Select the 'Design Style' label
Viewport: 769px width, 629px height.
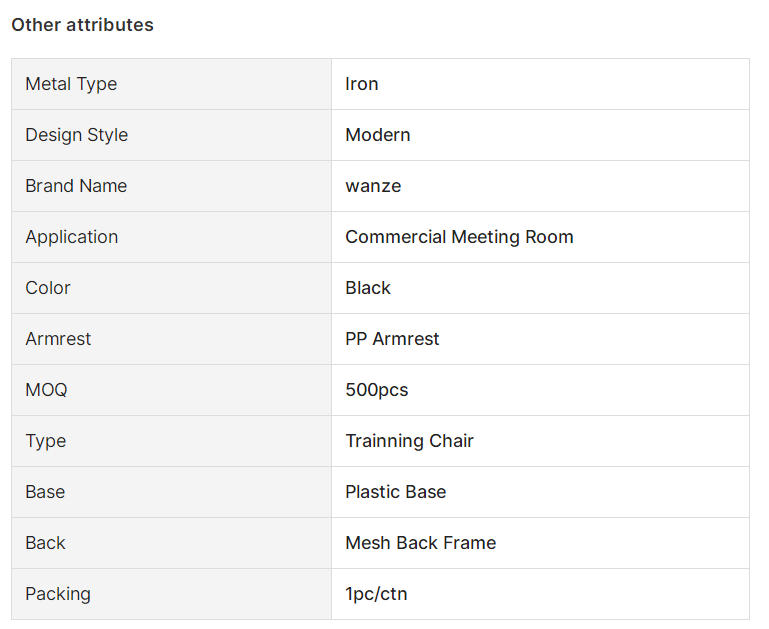tap(77, 135)
